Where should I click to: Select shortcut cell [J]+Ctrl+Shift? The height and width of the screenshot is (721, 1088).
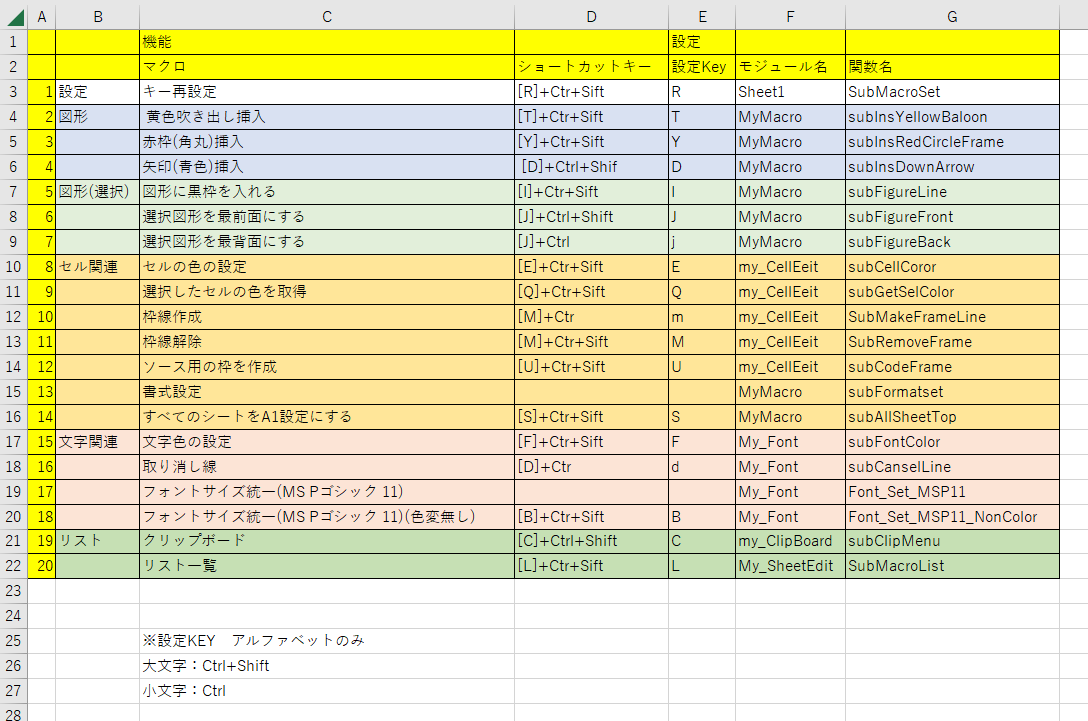coord(591,217)
